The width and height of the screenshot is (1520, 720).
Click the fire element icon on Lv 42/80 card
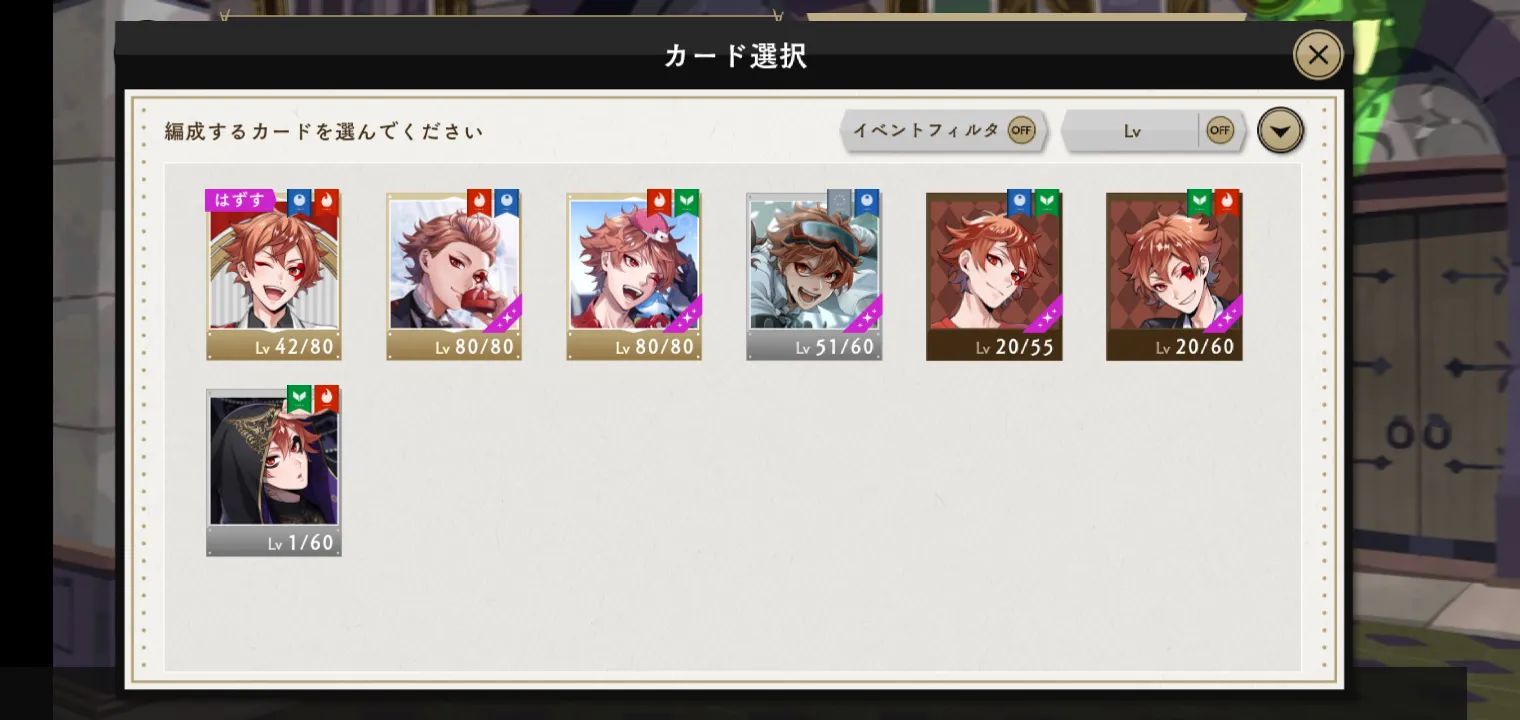[x=326, y=203]
